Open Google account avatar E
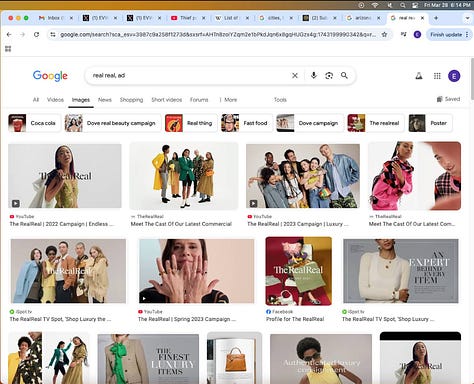 (x=454, y=76)
